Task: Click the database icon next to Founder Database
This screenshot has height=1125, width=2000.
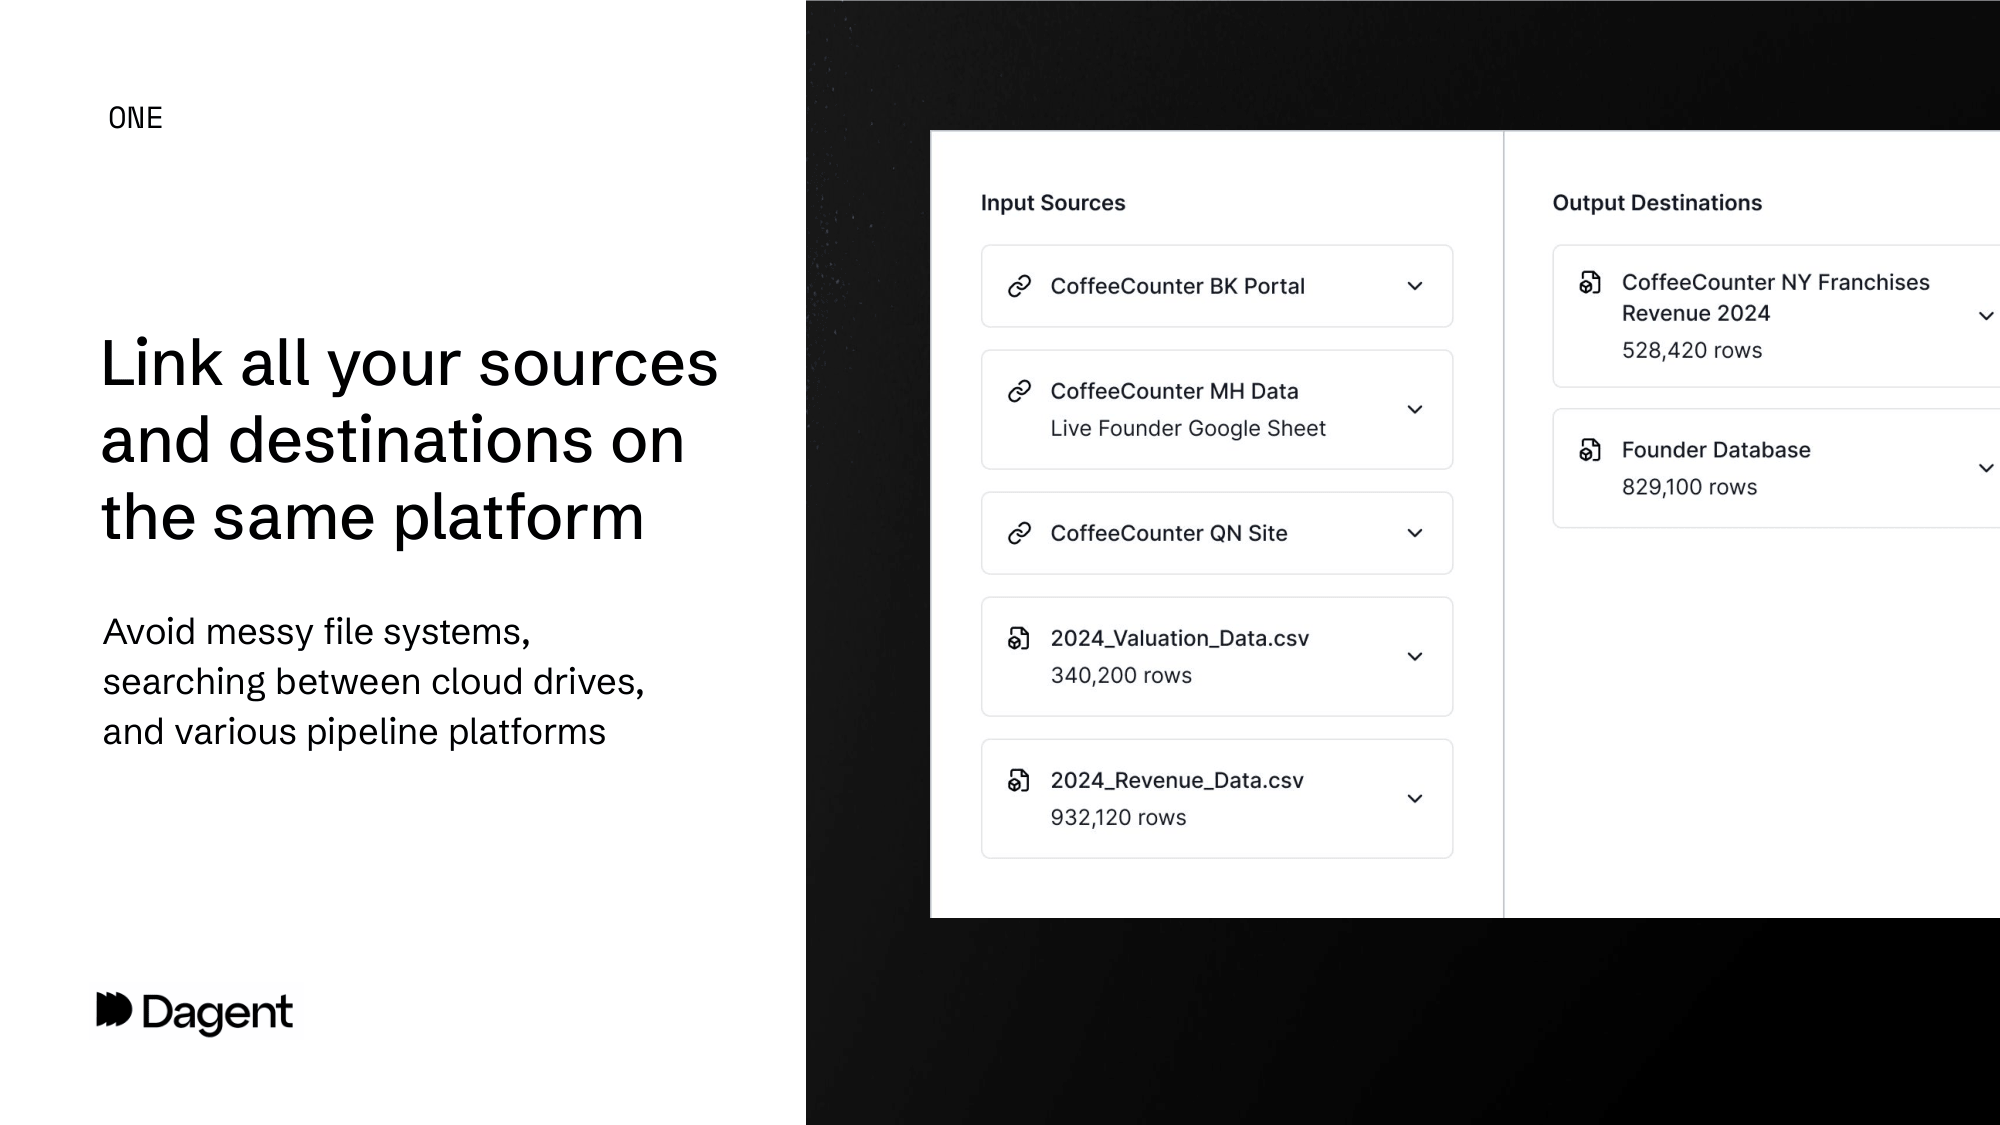Action: pyautogui.click(x=1590, y=450)
